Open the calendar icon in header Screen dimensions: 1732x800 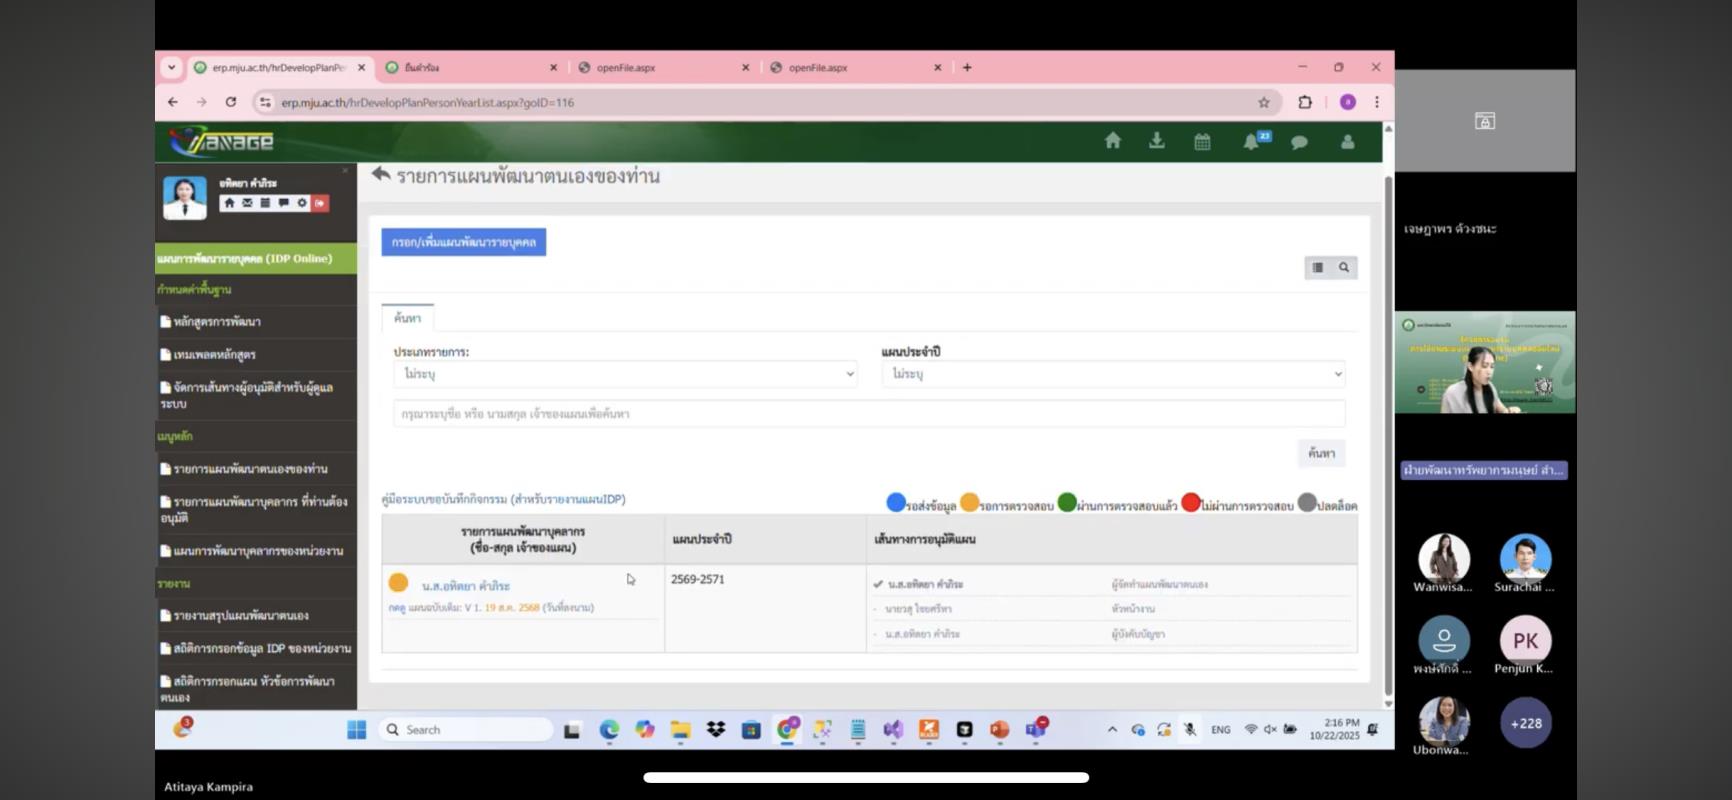[x=1202, y=142]
